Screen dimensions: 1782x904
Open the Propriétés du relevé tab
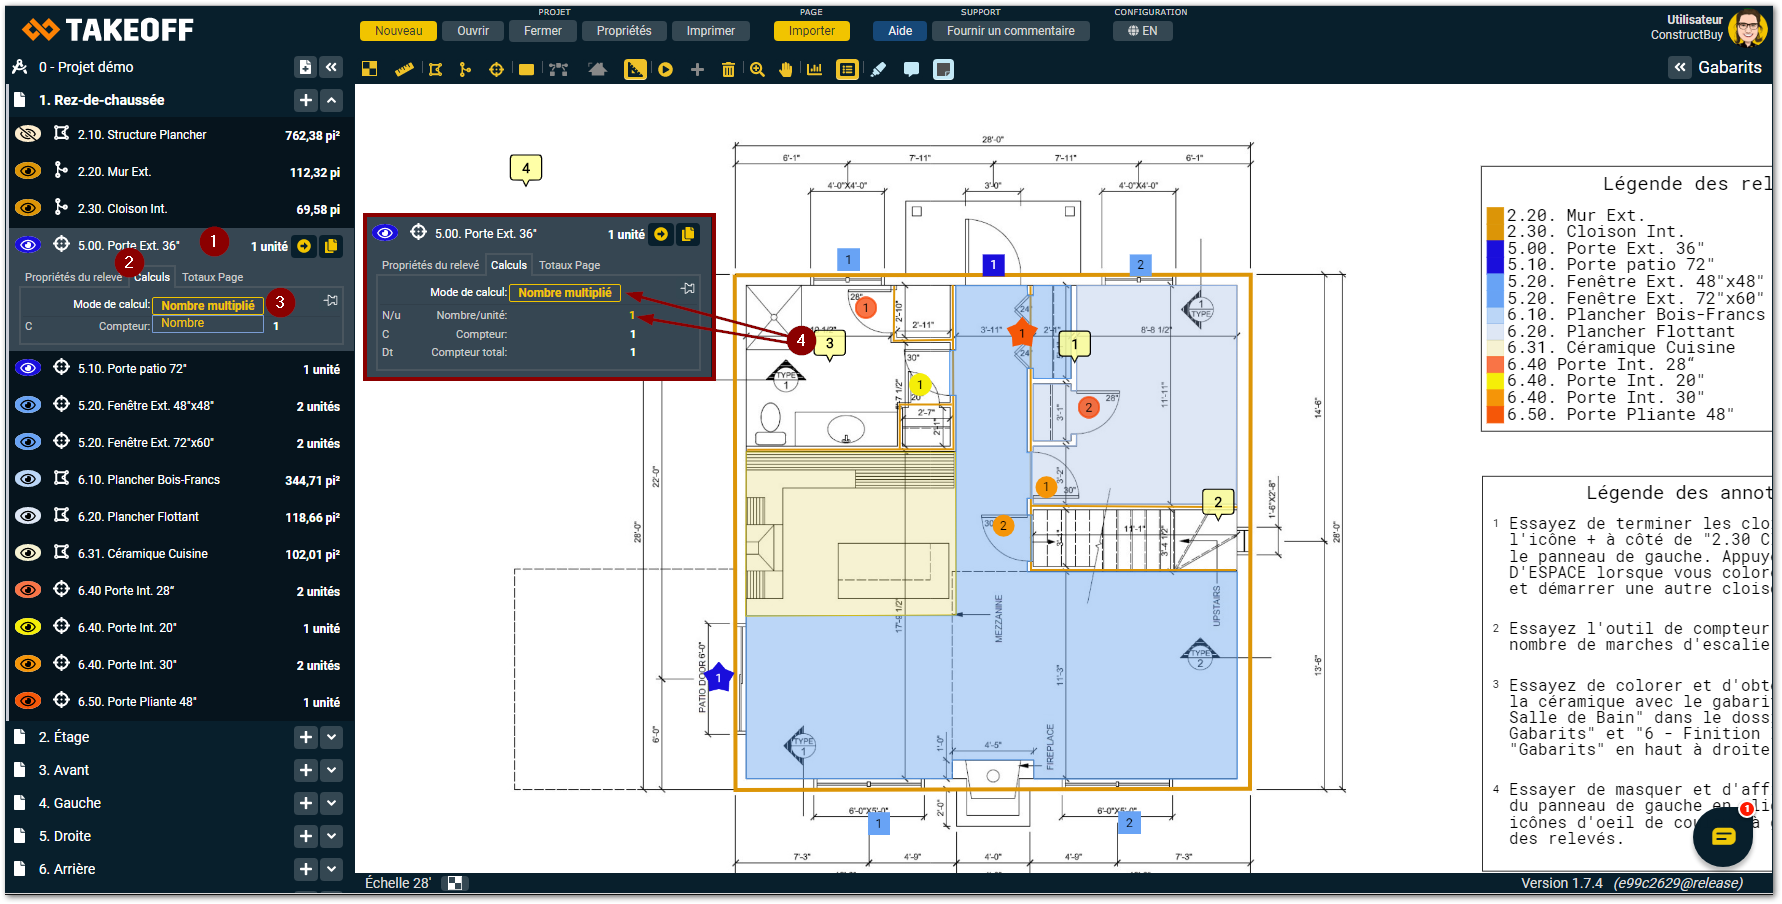(73, 277)
